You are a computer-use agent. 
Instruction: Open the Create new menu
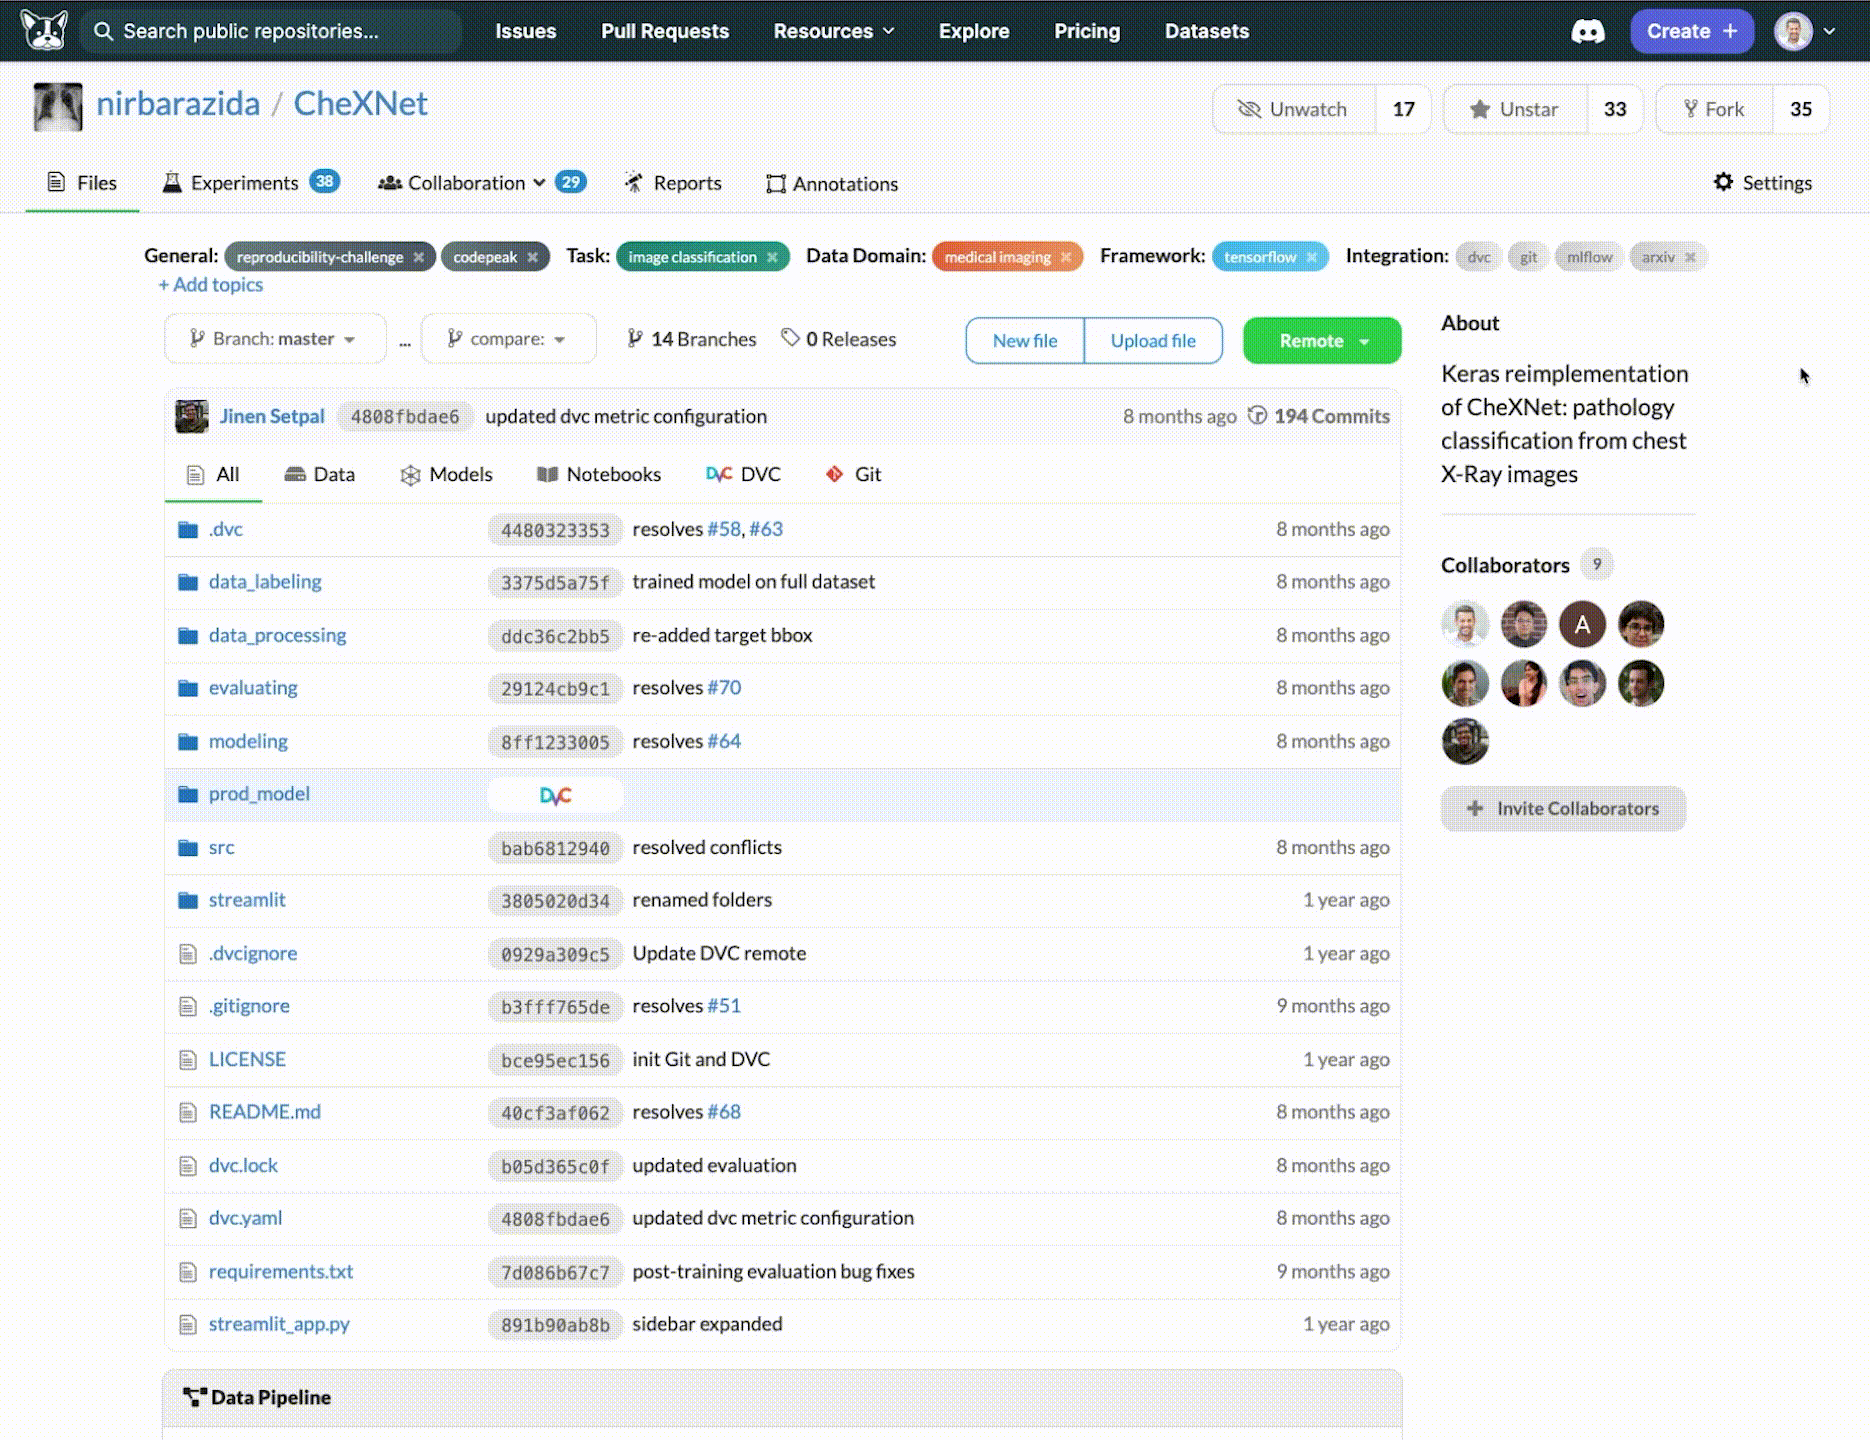point(1692,31)
